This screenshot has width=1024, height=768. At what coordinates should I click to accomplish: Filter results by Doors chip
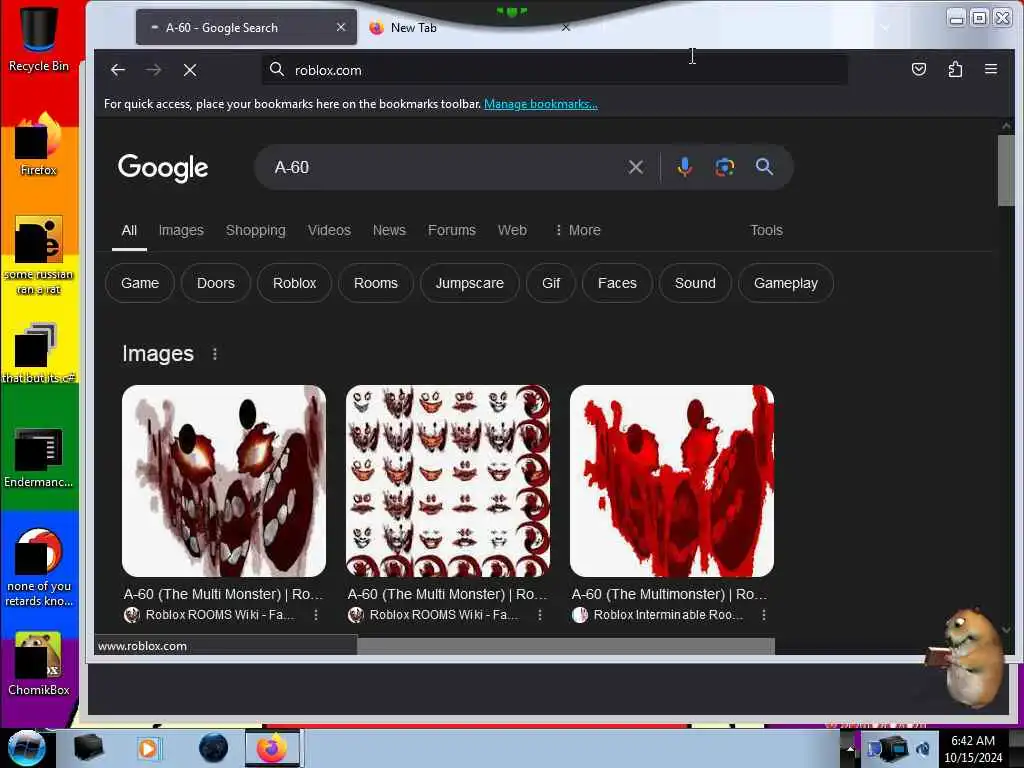[x=216, y=283]
